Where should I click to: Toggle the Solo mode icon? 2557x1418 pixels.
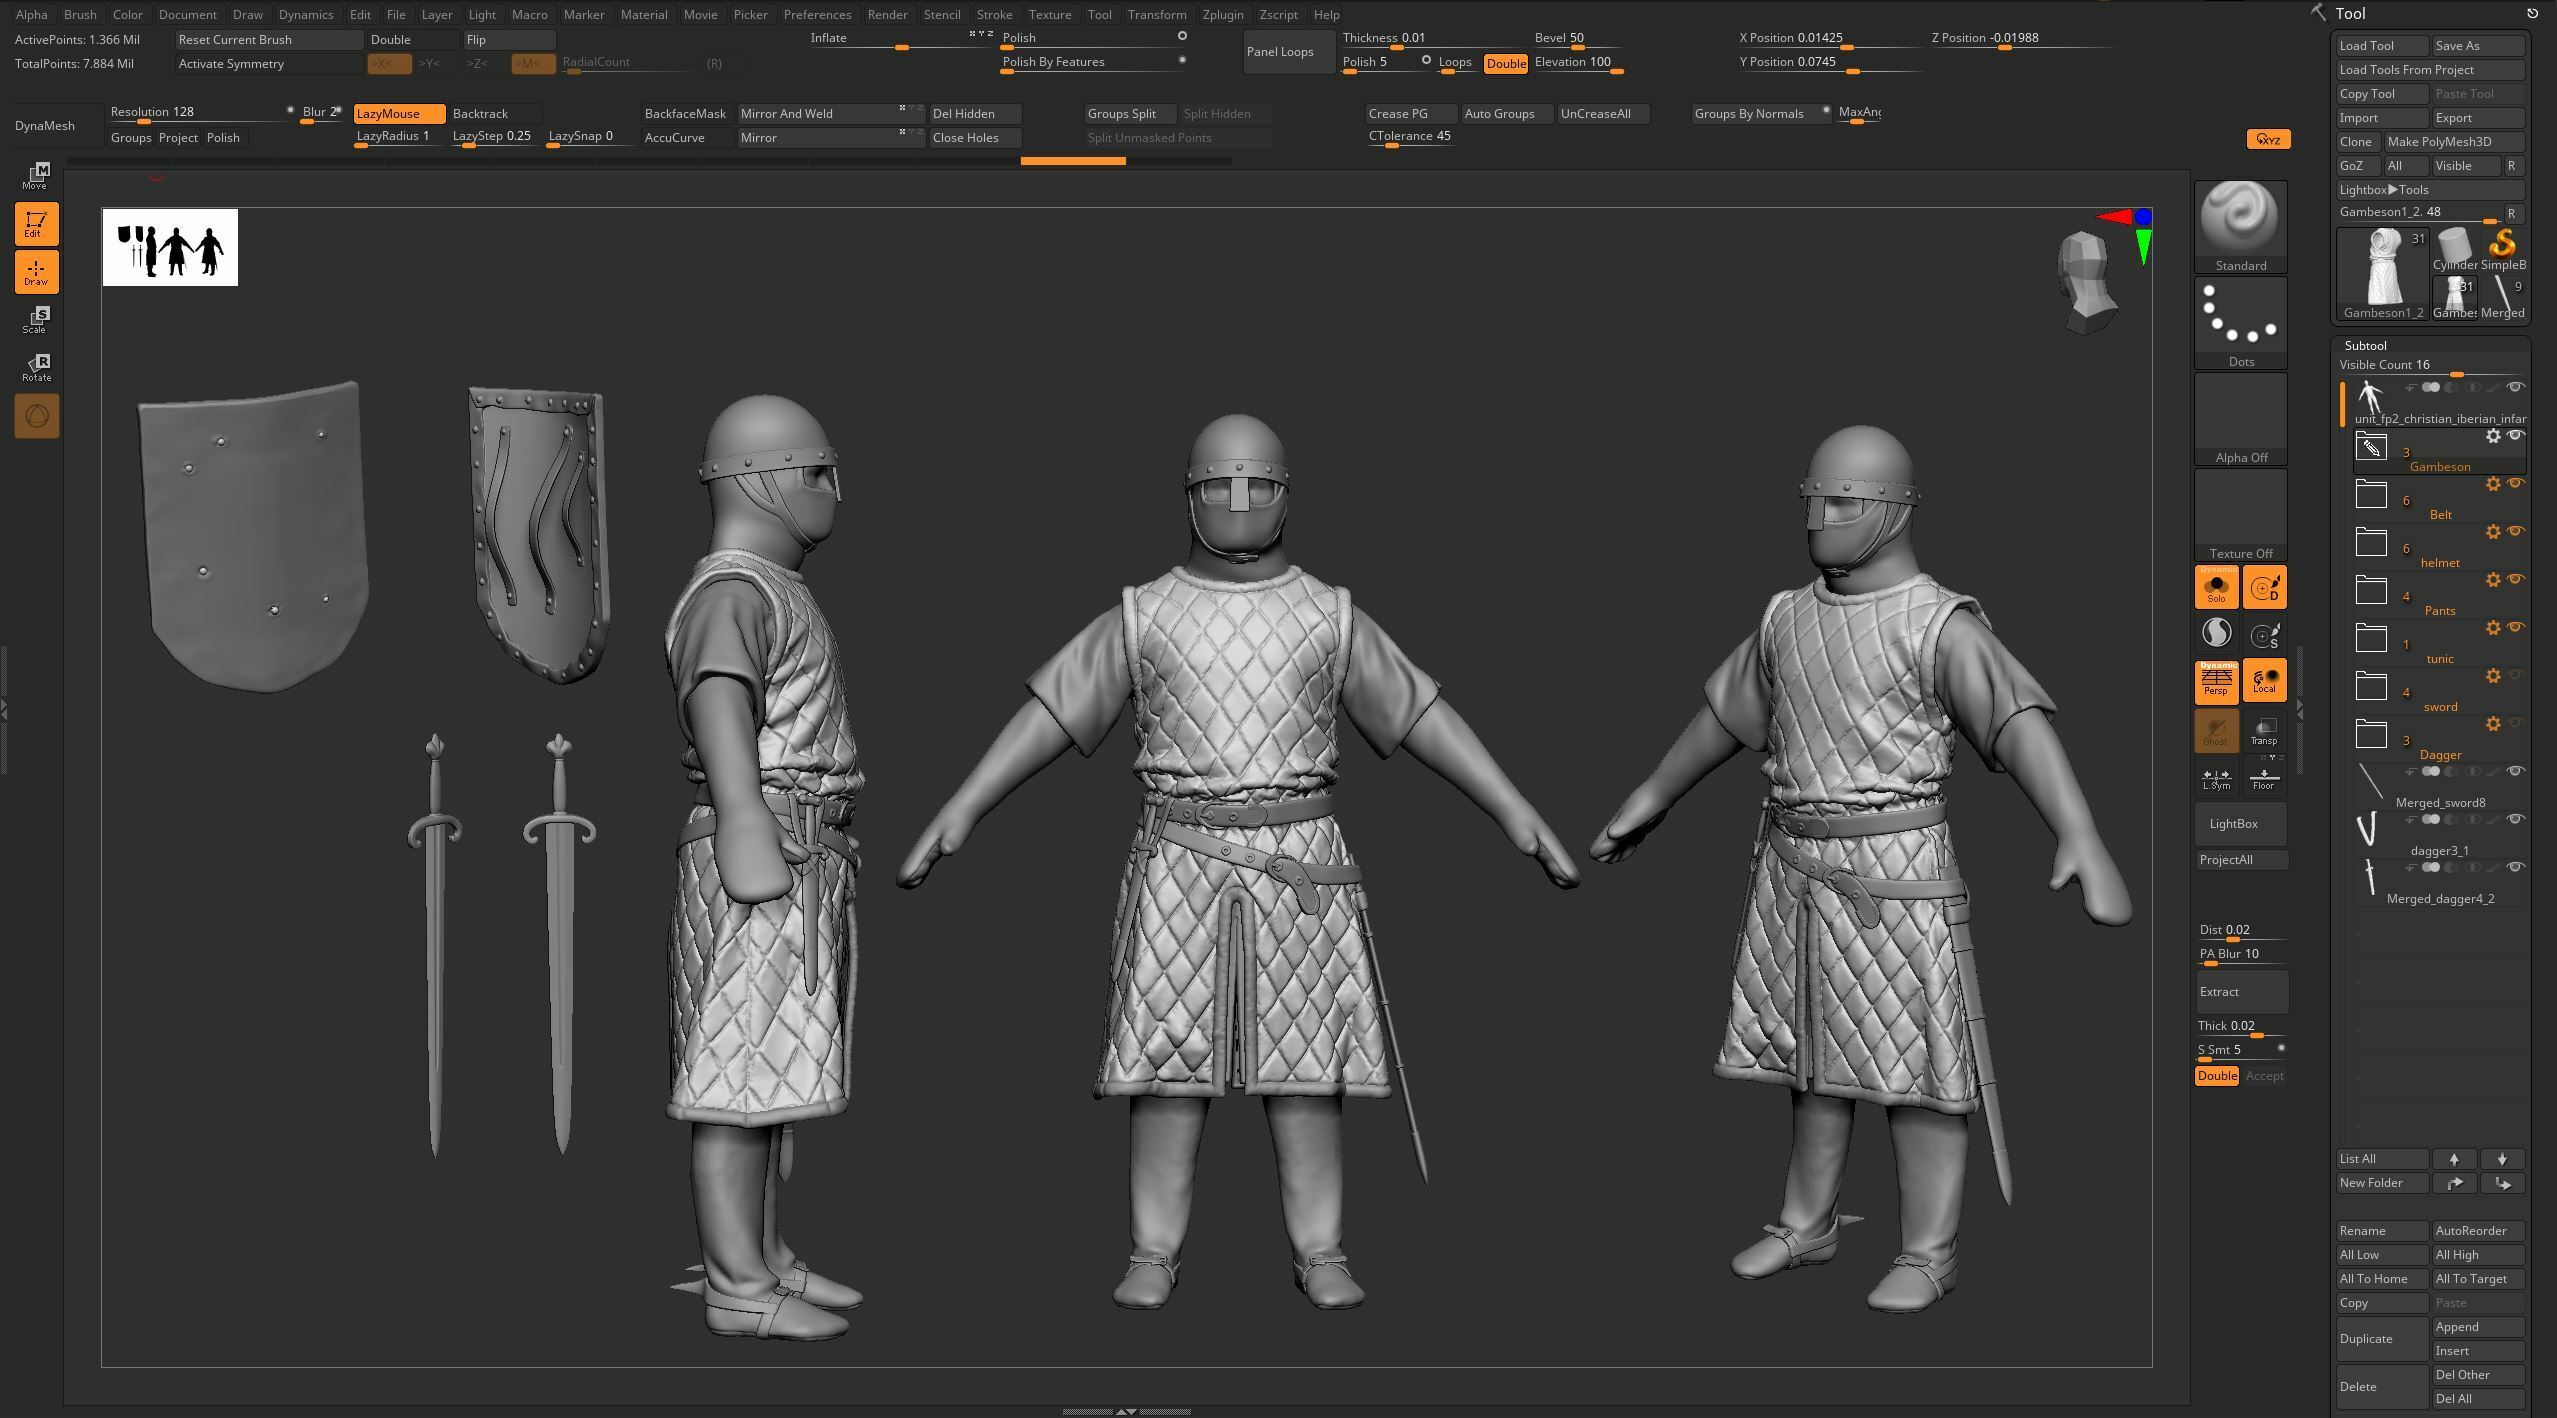click(2216, 587)
